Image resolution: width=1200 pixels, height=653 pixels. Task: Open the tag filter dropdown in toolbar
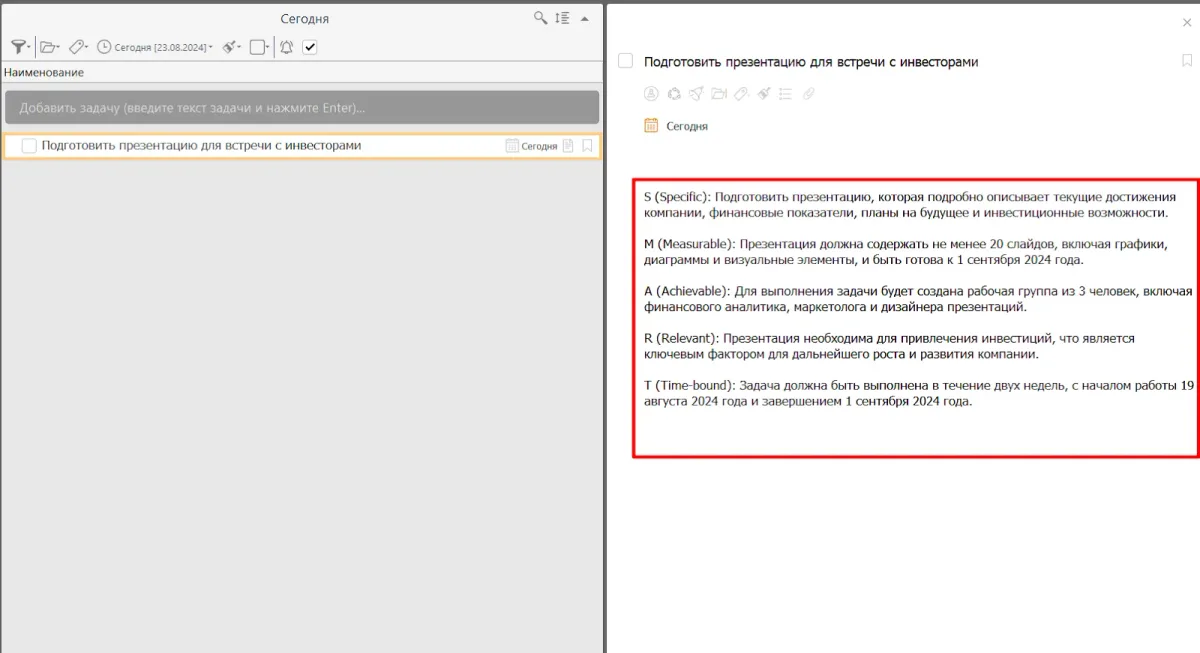pos(78,47)
